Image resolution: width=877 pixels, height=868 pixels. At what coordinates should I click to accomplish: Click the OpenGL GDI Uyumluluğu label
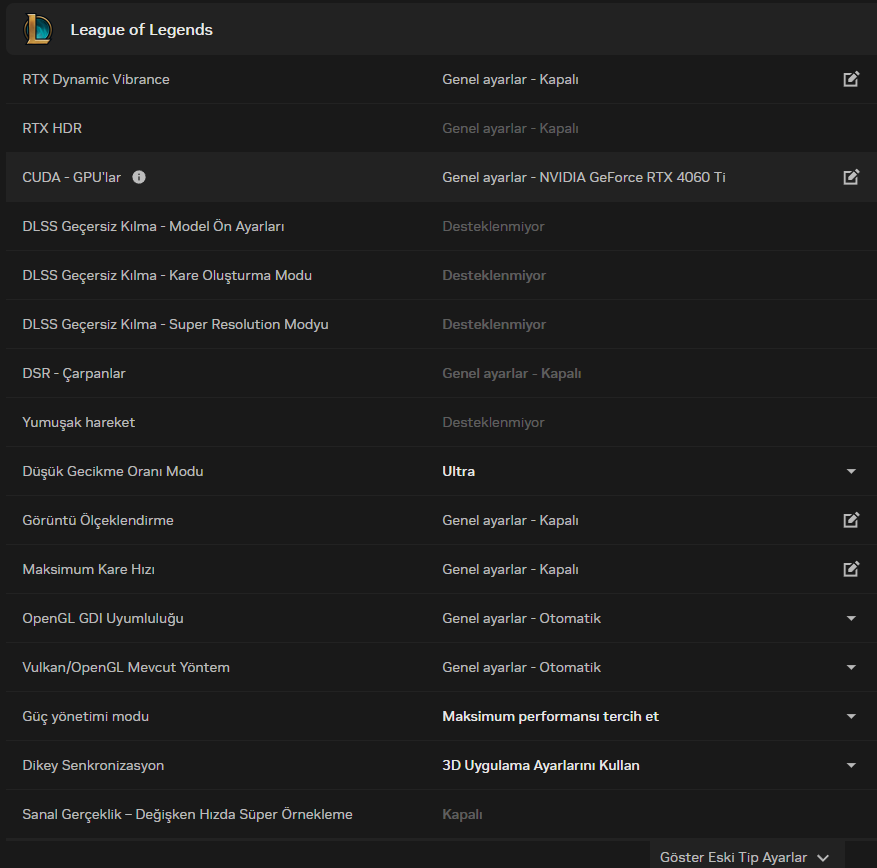point(103,619)
